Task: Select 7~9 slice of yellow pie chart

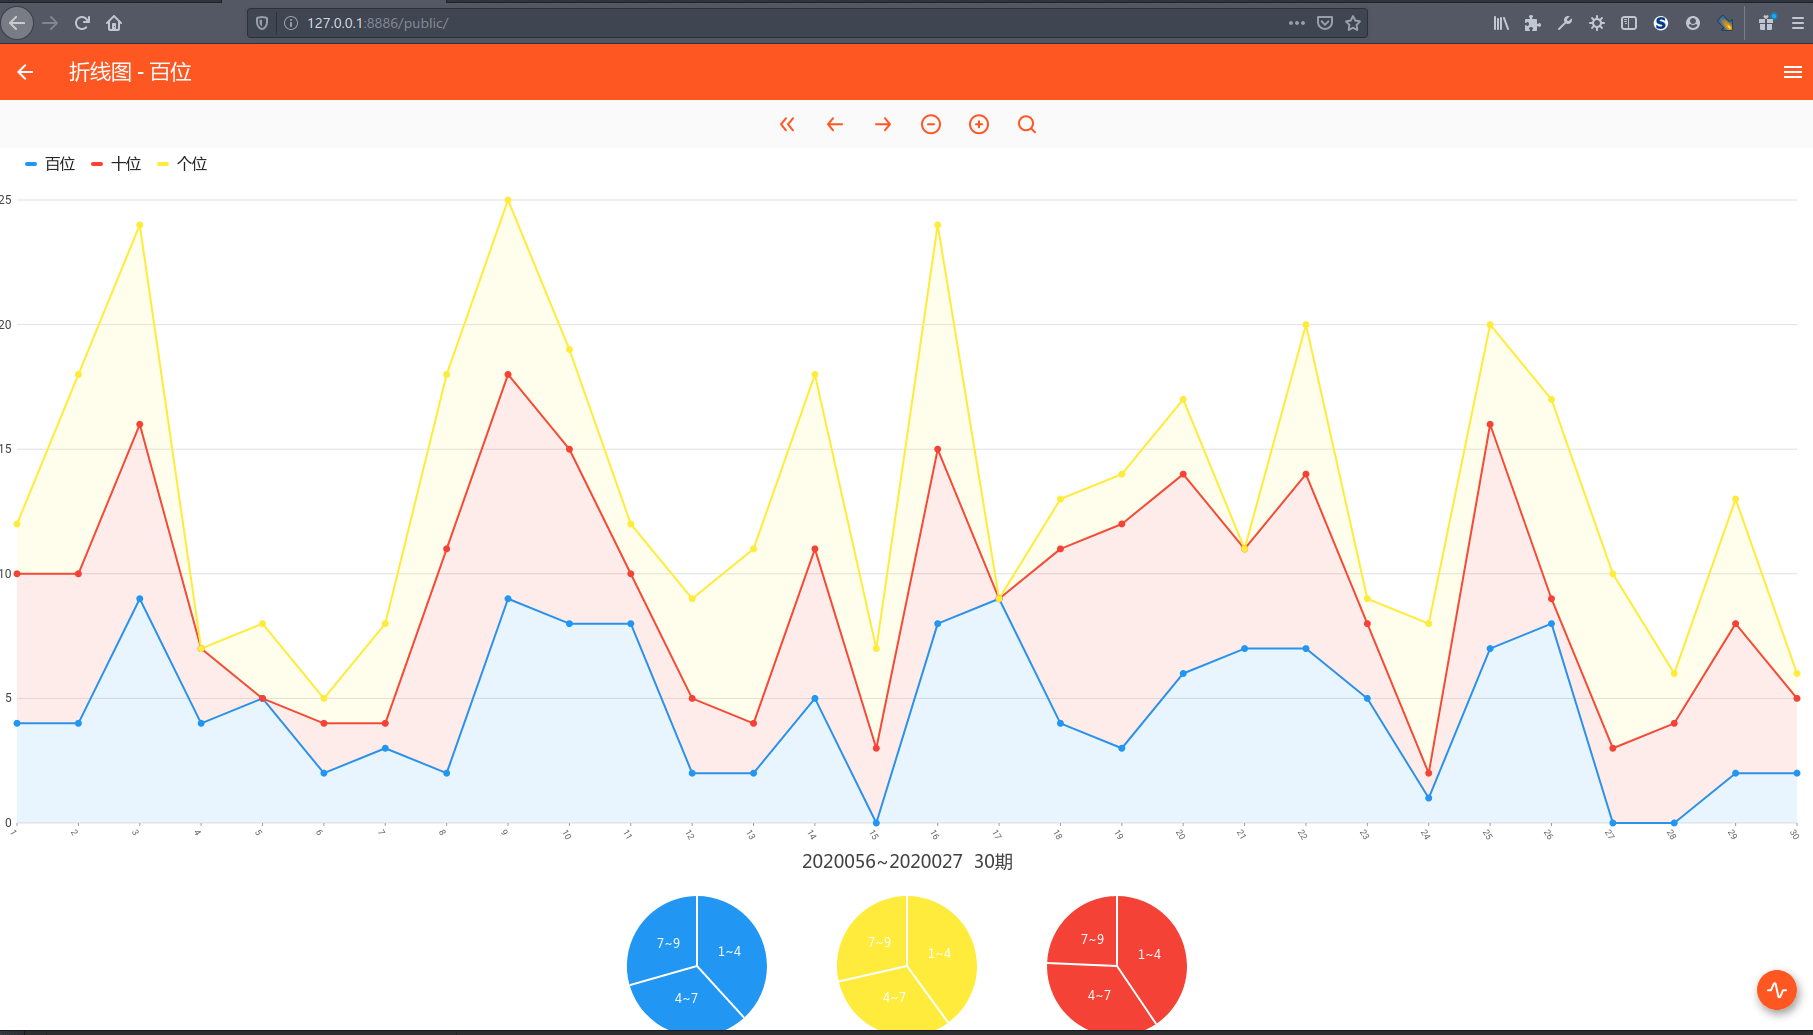Action: [x=879, y=942]
